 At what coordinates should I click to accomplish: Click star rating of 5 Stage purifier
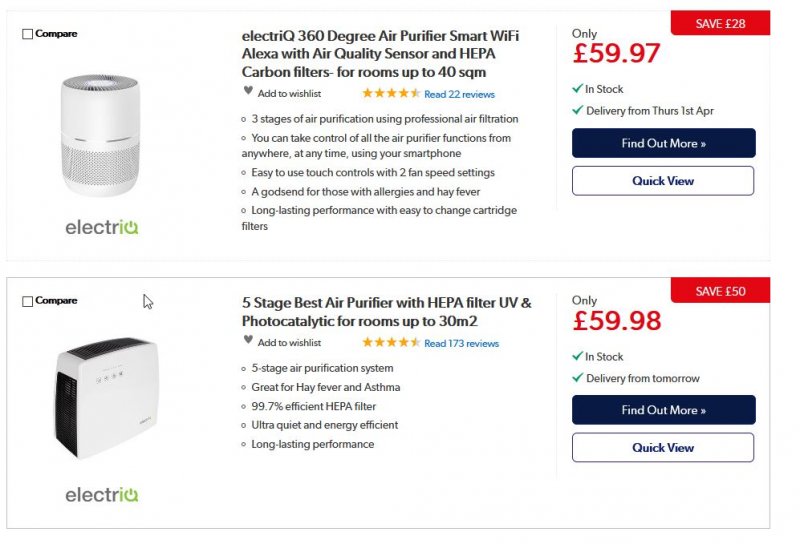390,342
